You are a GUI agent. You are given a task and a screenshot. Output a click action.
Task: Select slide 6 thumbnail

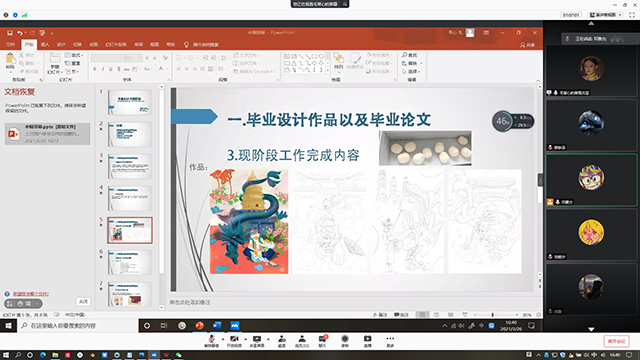point(129,262)
